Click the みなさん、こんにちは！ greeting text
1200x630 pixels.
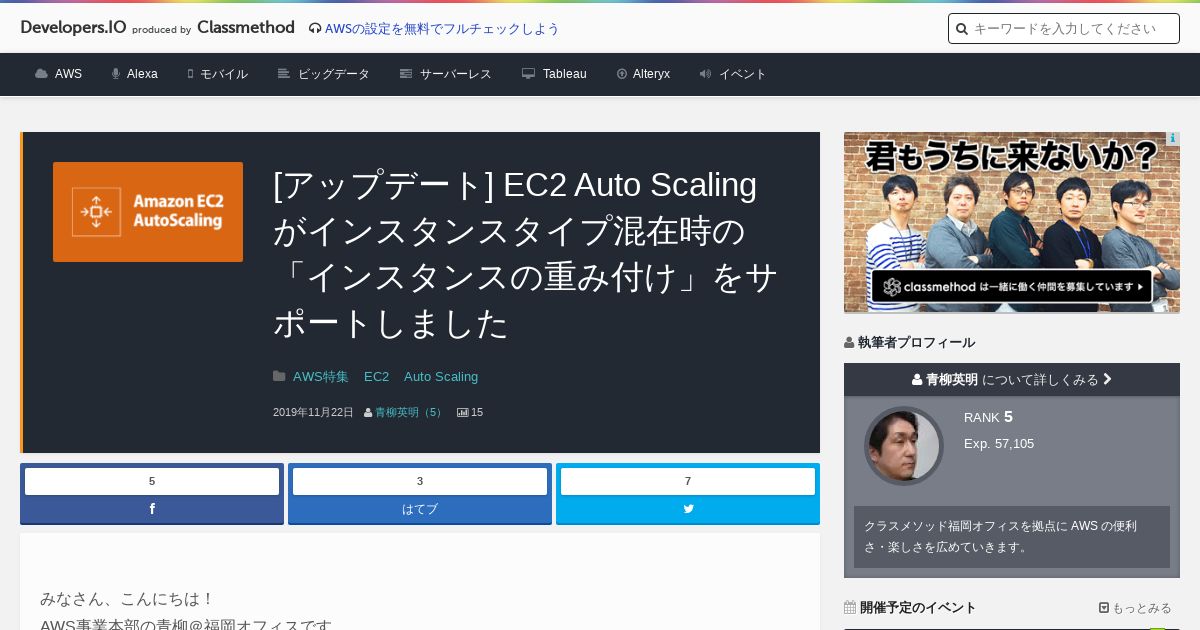[x=128, y=598]
